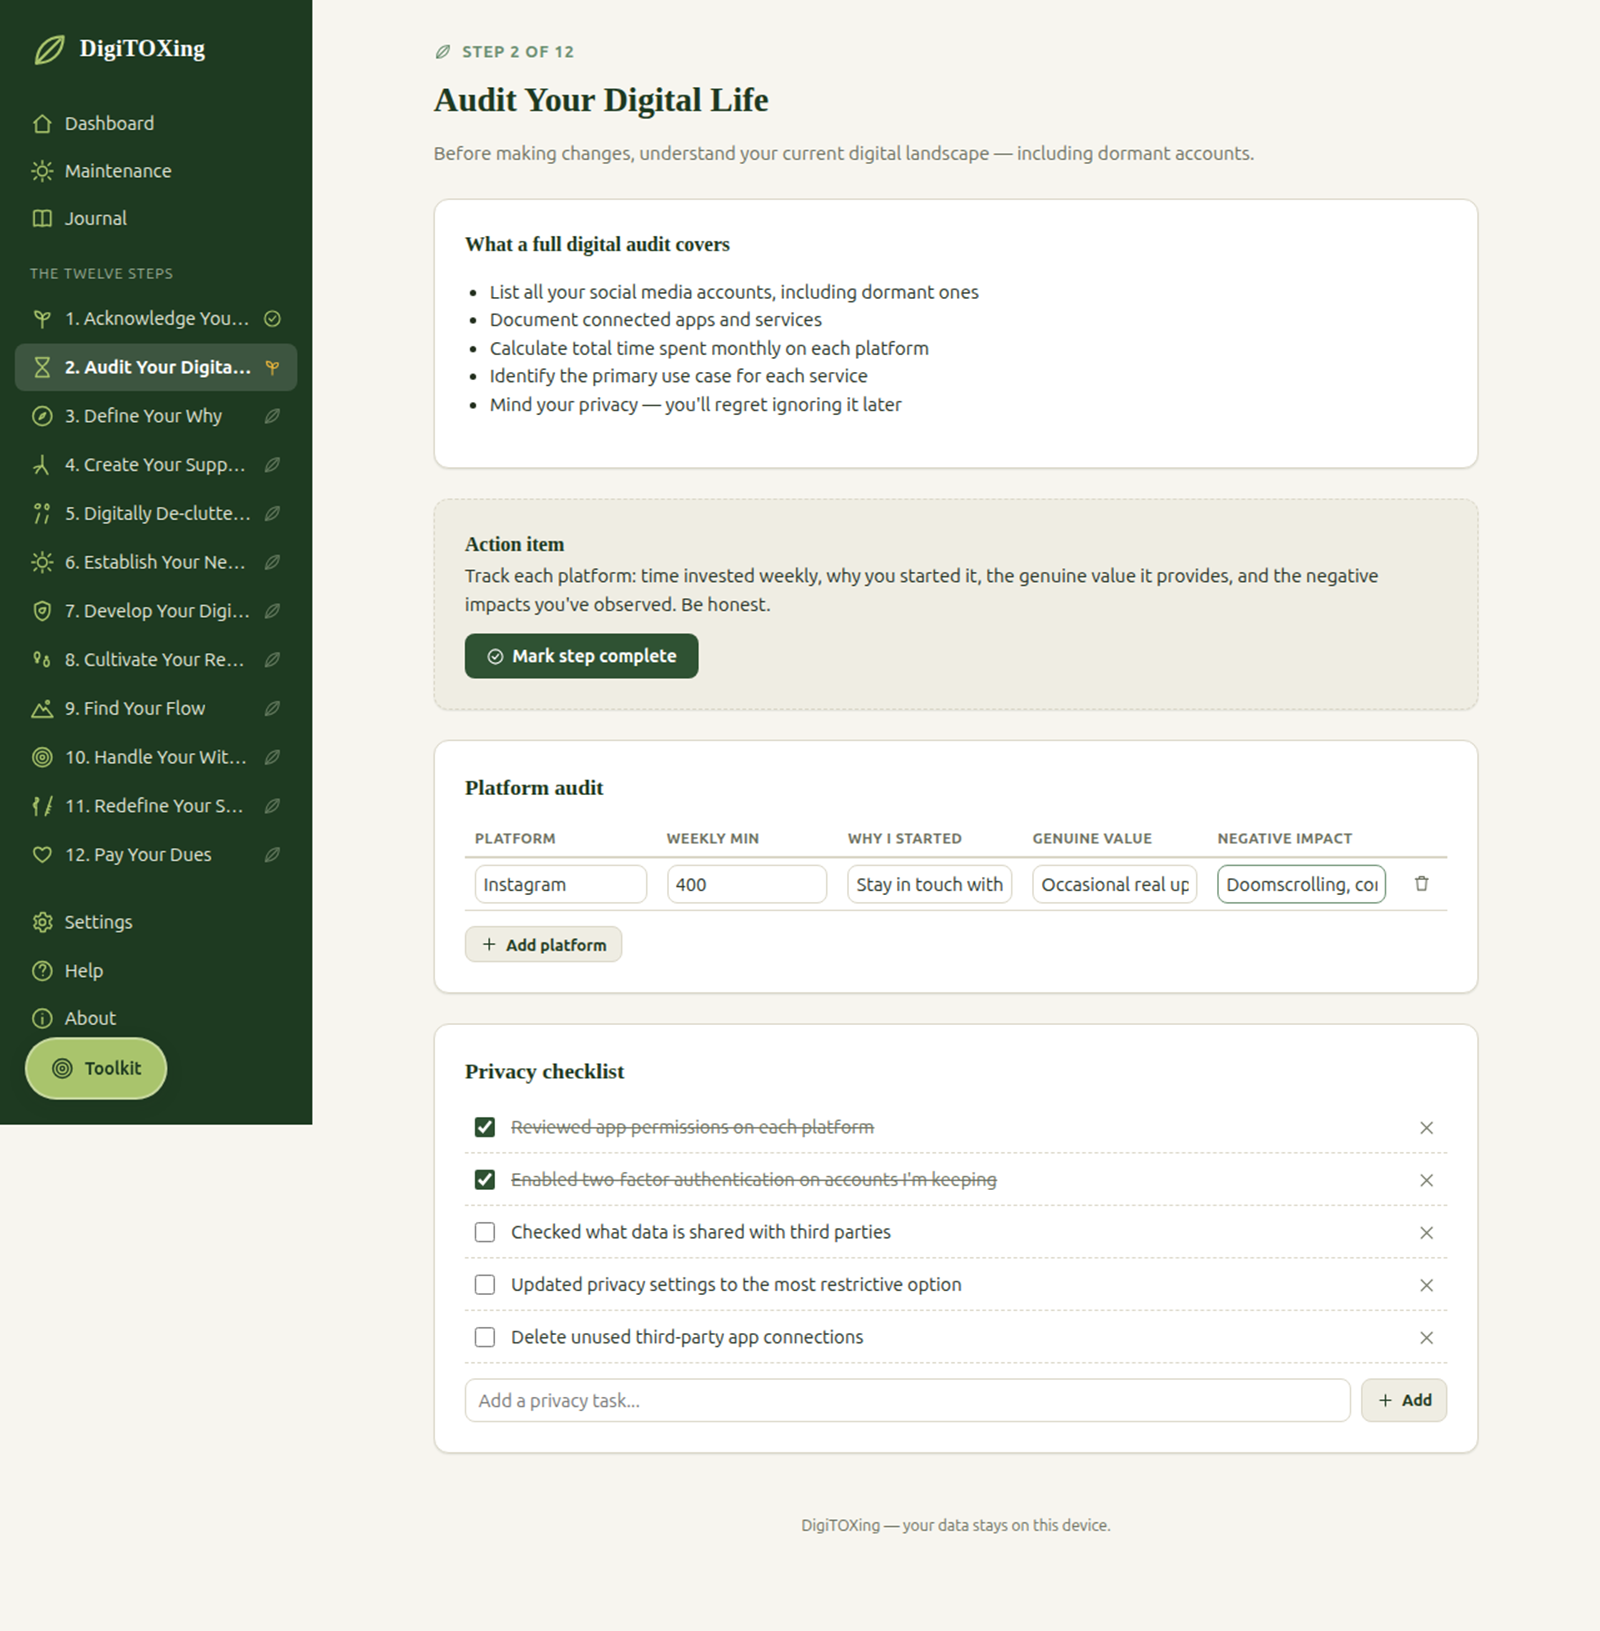
Task: Remove the 'Reviewed app permissions' checklist item
Action: point(1426,1128)
